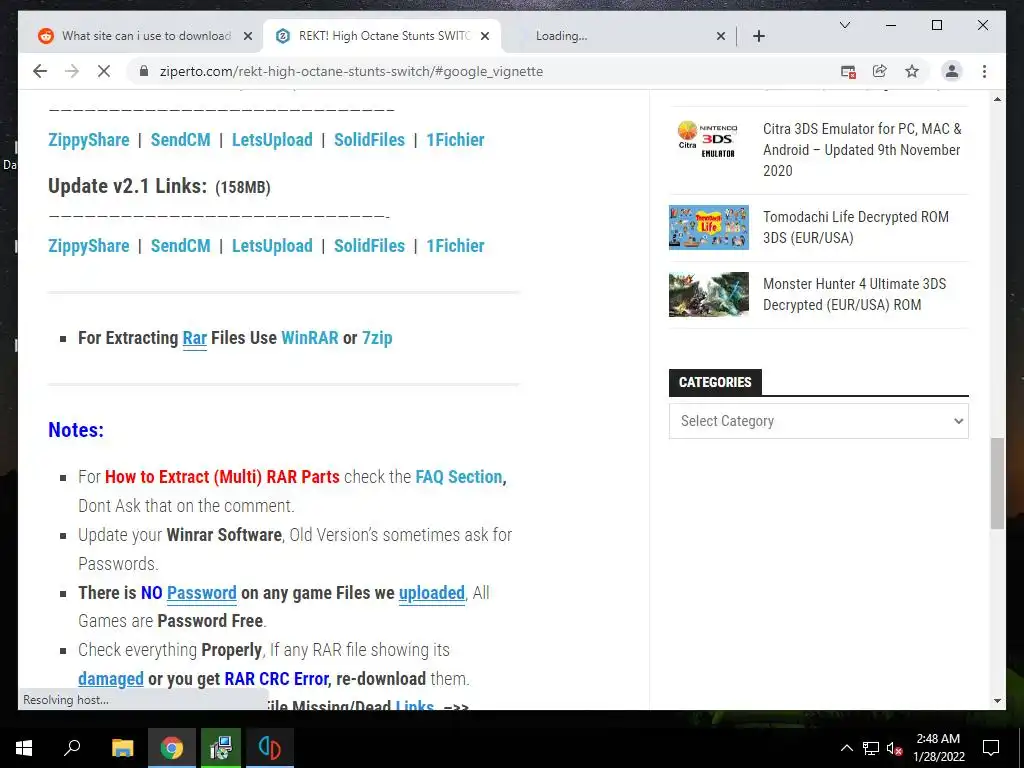Click the 'Notes:' heading
1024x768 pixels.
click(x=76, y=430)
